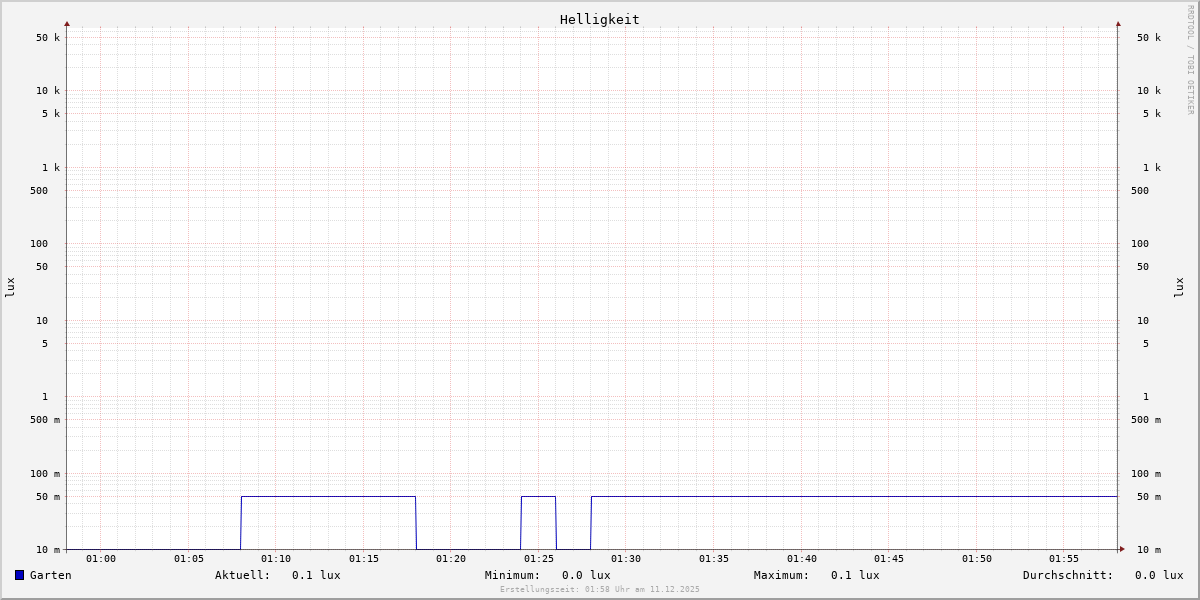Click the red arrow at time axis end
1200x600 pixels.
click(1122, 549)
